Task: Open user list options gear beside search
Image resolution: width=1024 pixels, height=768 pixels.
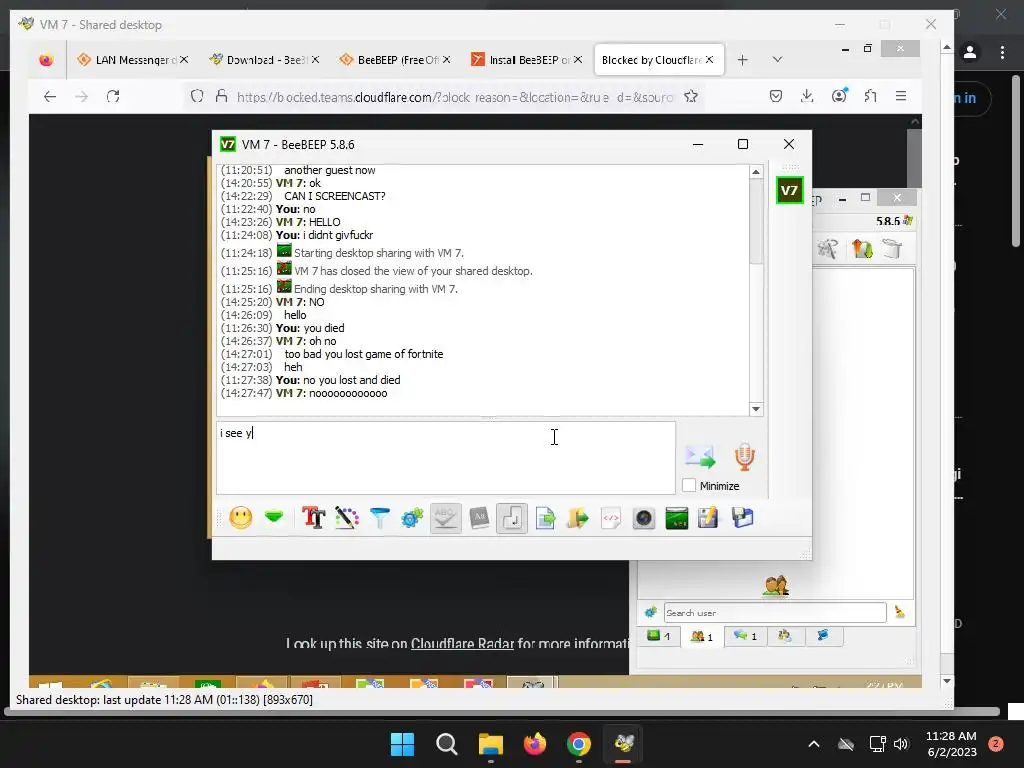Action: [650, 612]
